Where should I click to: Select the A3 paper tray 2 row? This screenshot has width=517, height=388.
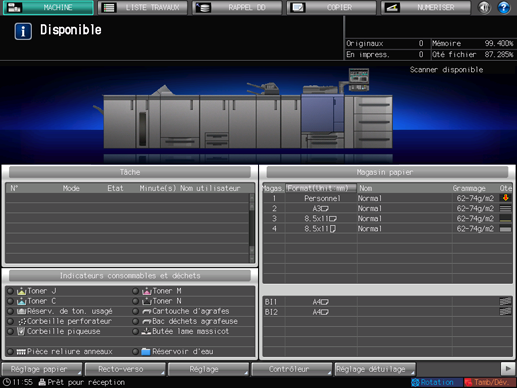(x=387, y=208)
